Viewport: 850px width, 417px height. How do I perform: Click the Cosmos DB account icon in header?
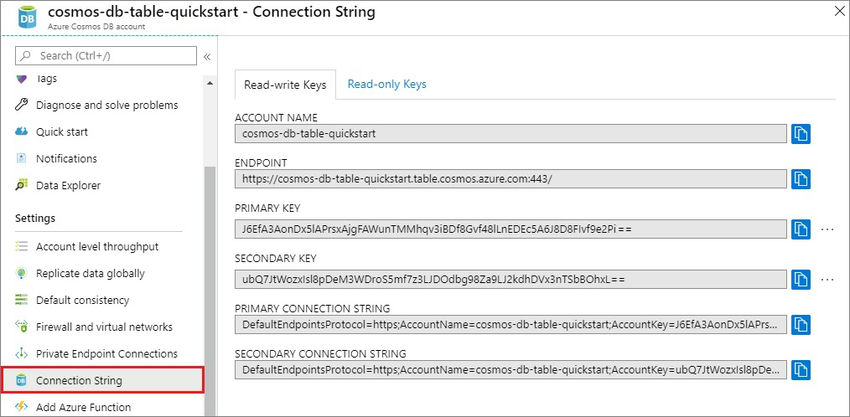click(x=27, y=16)
